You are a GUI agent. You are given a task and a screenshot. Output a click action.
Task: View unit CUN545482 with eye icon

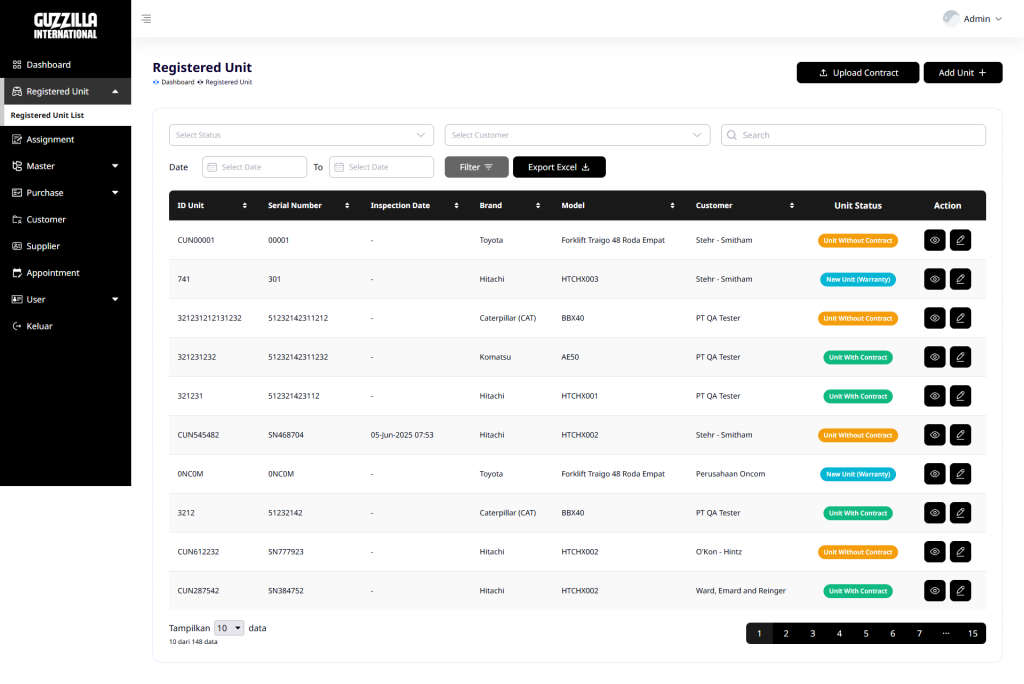coord(935,435)
